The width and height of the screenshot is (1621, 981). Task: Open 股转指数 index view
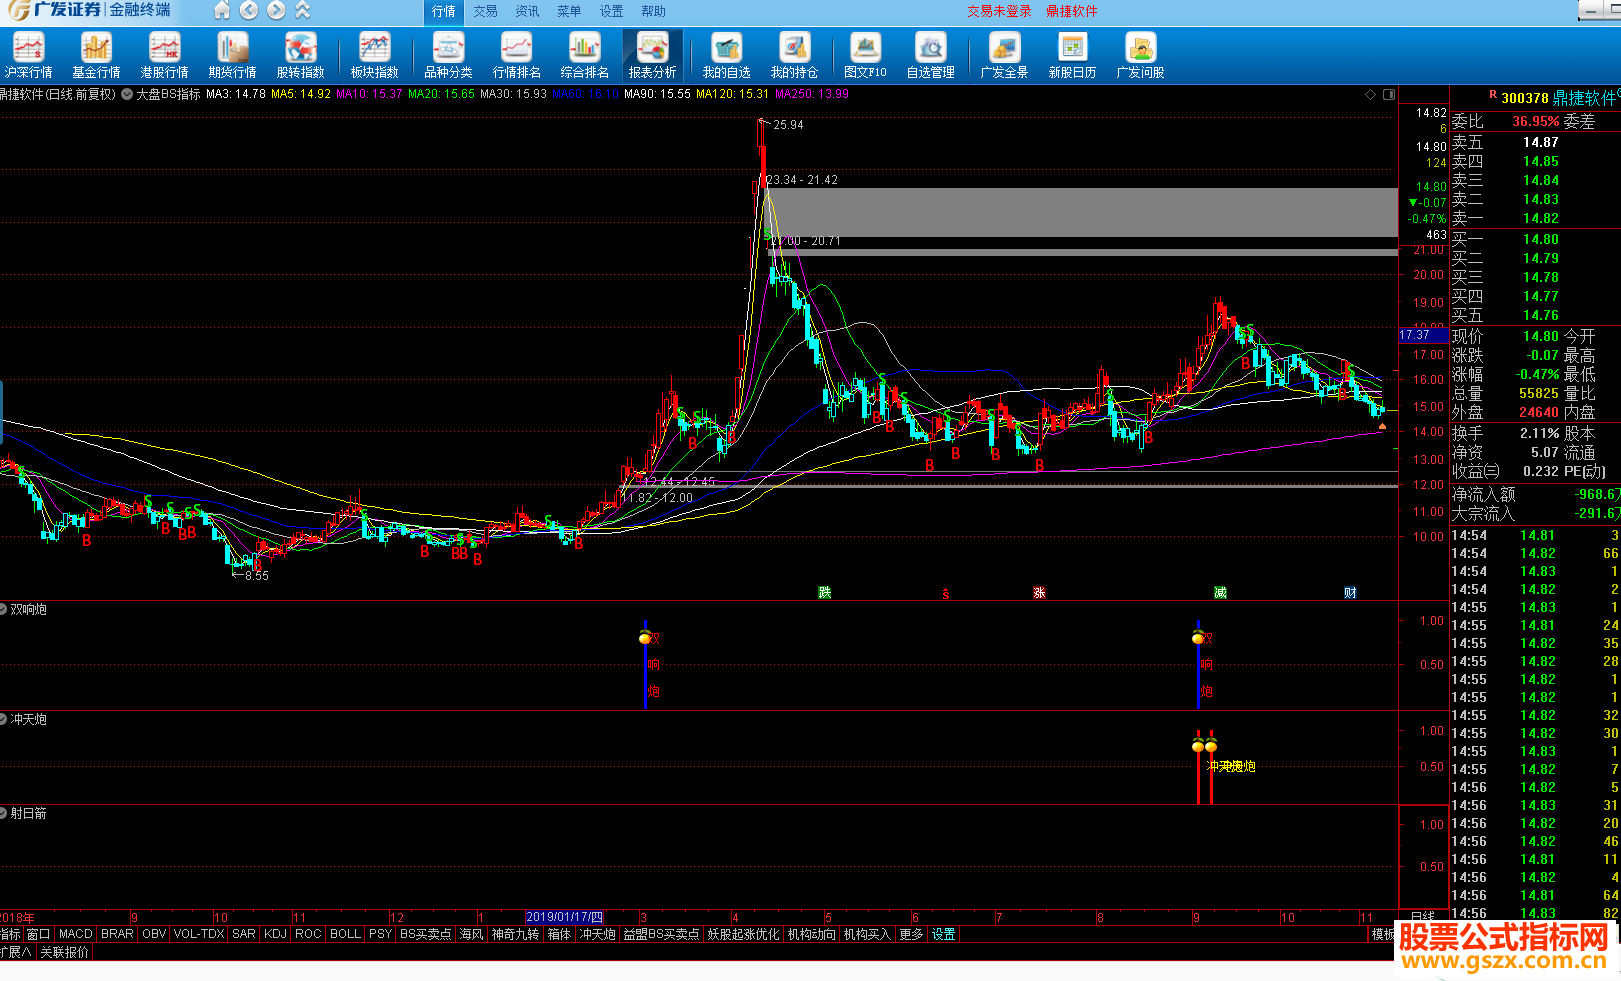point(300,56)
